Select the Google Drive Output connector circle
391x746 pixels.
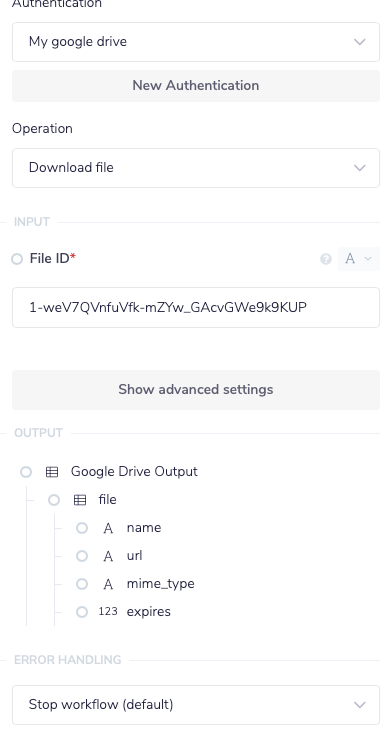pos(26,471)
